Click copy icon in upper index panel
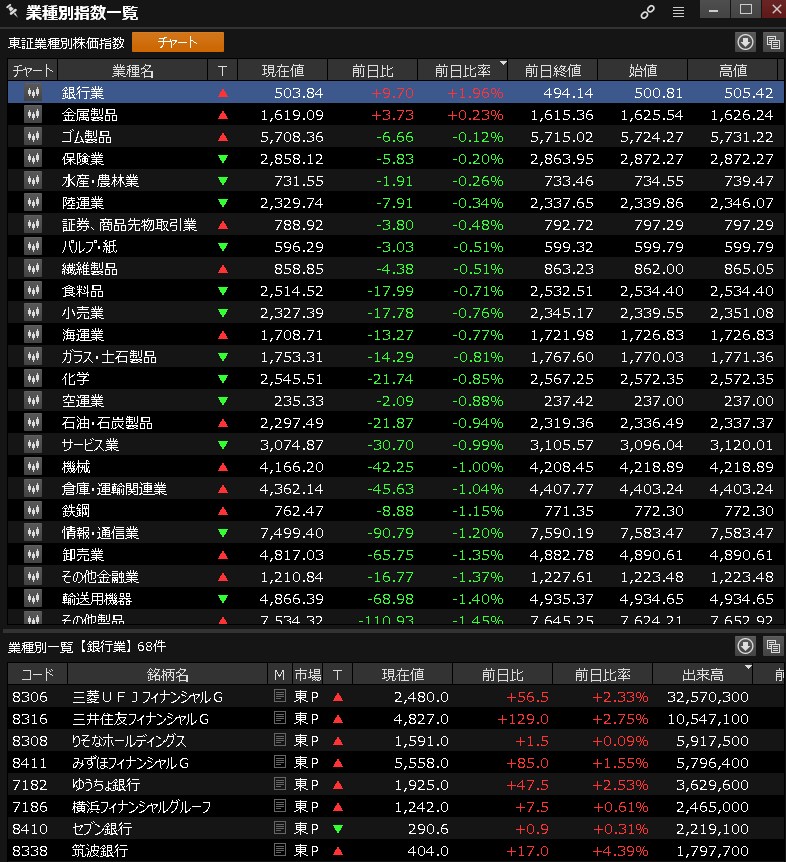786x862 pixels. coord(773,42)
